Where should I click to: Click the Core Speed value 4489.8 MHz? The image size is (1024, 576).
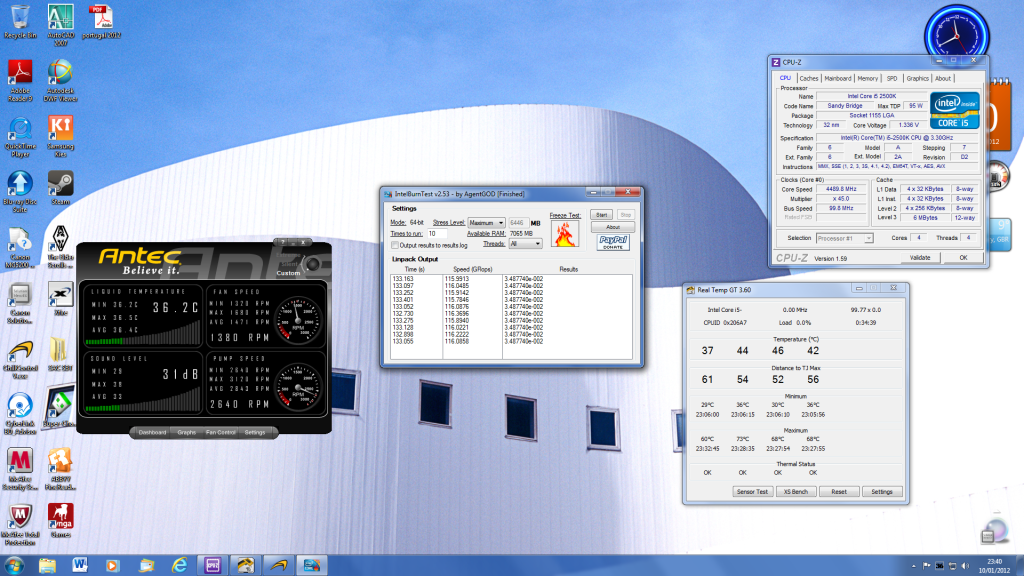tap(841, 189)
